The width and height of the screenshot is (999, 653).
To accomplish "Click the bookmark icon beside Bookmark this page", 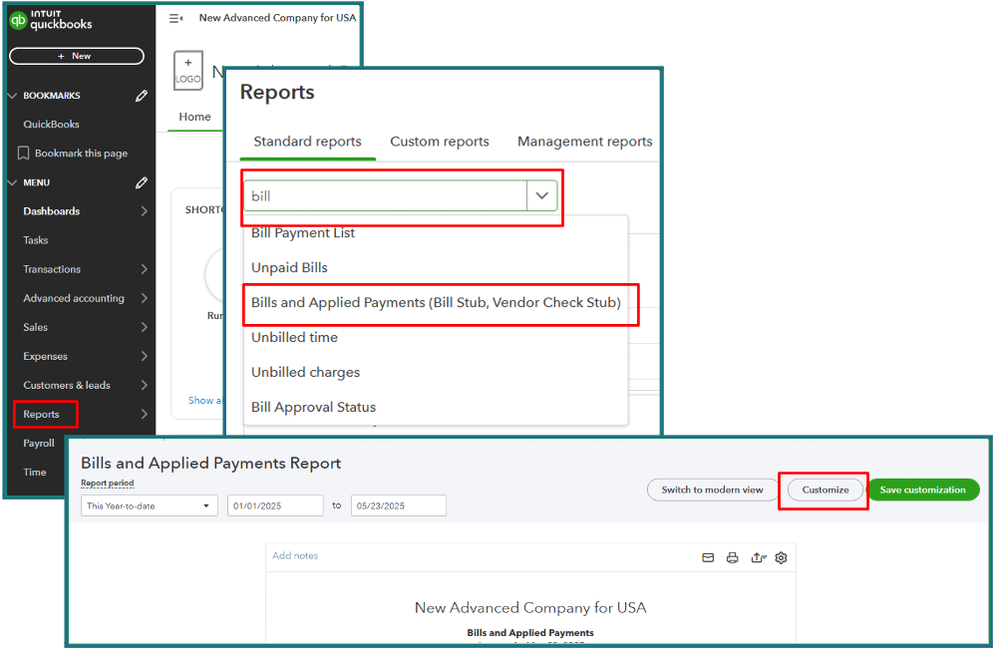I will 24,154.
